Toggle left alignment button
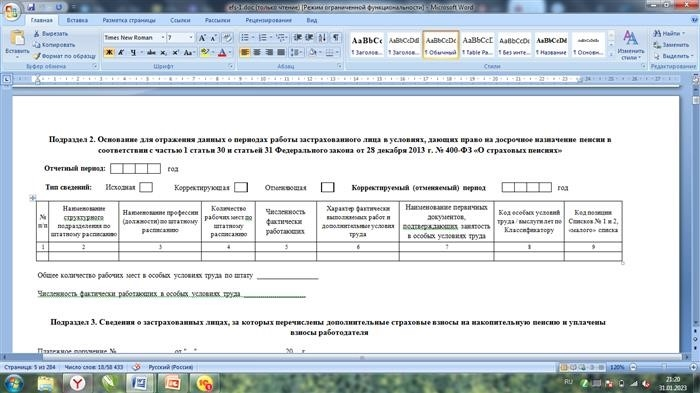The height and width of the screenshot is (393, 700). tap(245, 53)
